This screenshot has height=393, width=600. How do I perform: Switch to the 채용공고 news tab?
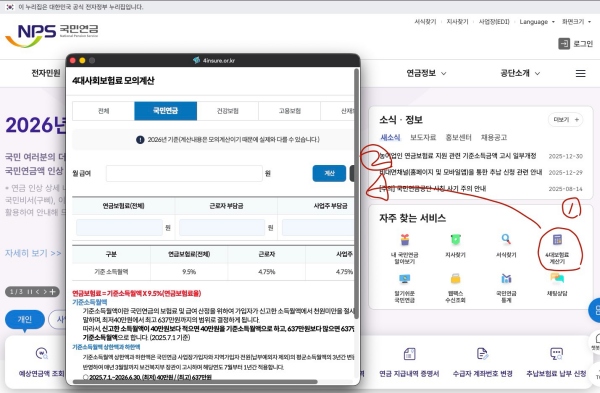(x=494, y=137)
